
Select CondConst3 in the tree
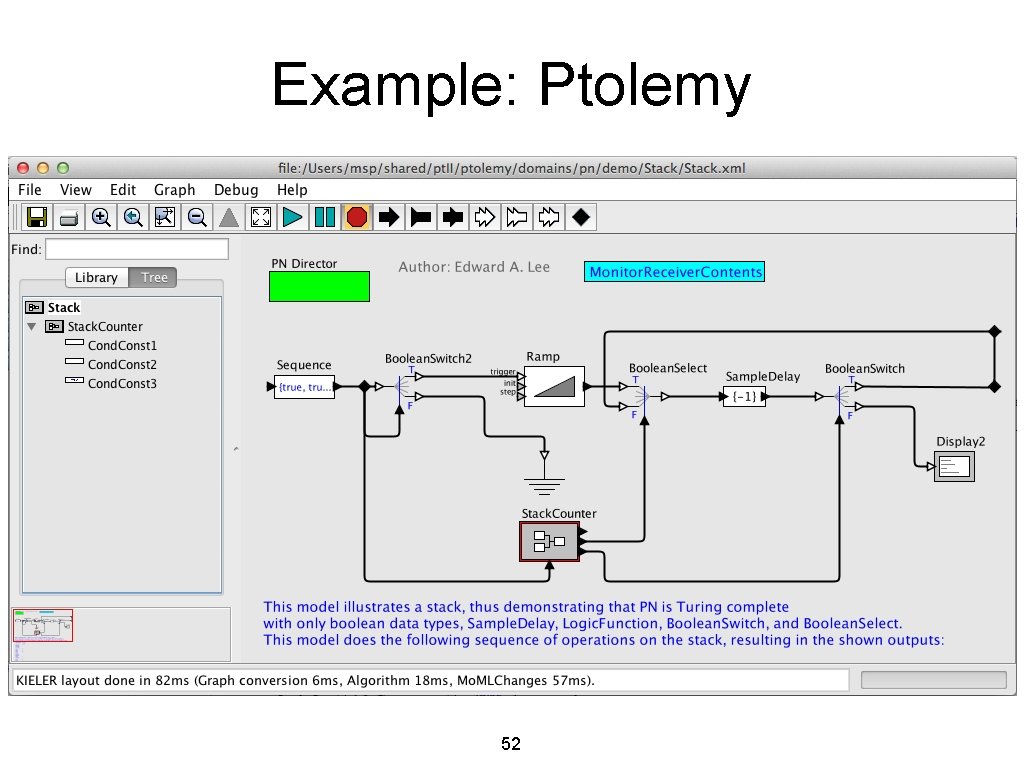(111, 383)
